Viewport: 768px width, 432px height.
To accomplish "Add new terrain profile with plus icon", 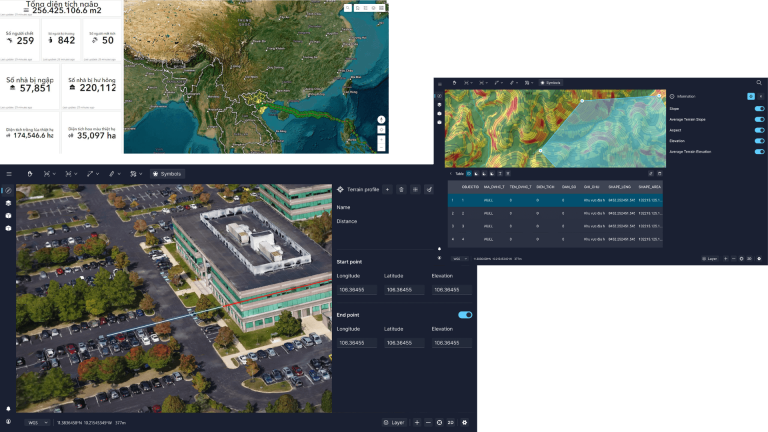I will [x=387, y=190].
